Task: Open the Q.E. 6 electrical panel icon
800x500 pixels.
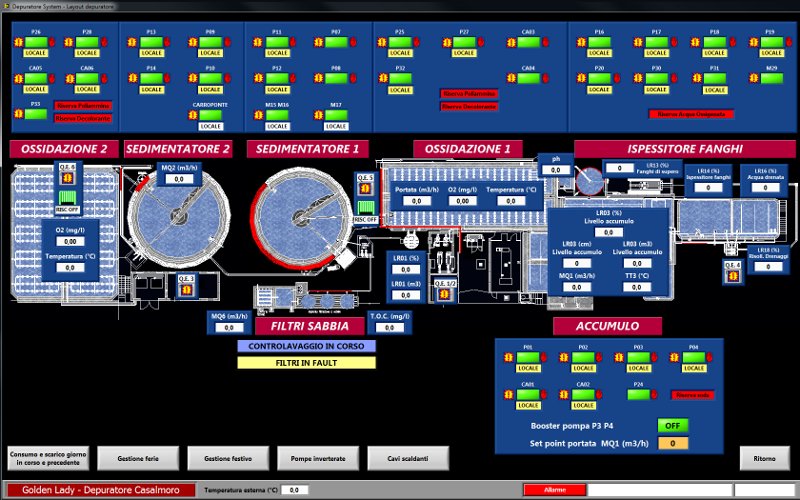Action: point(67,178)
